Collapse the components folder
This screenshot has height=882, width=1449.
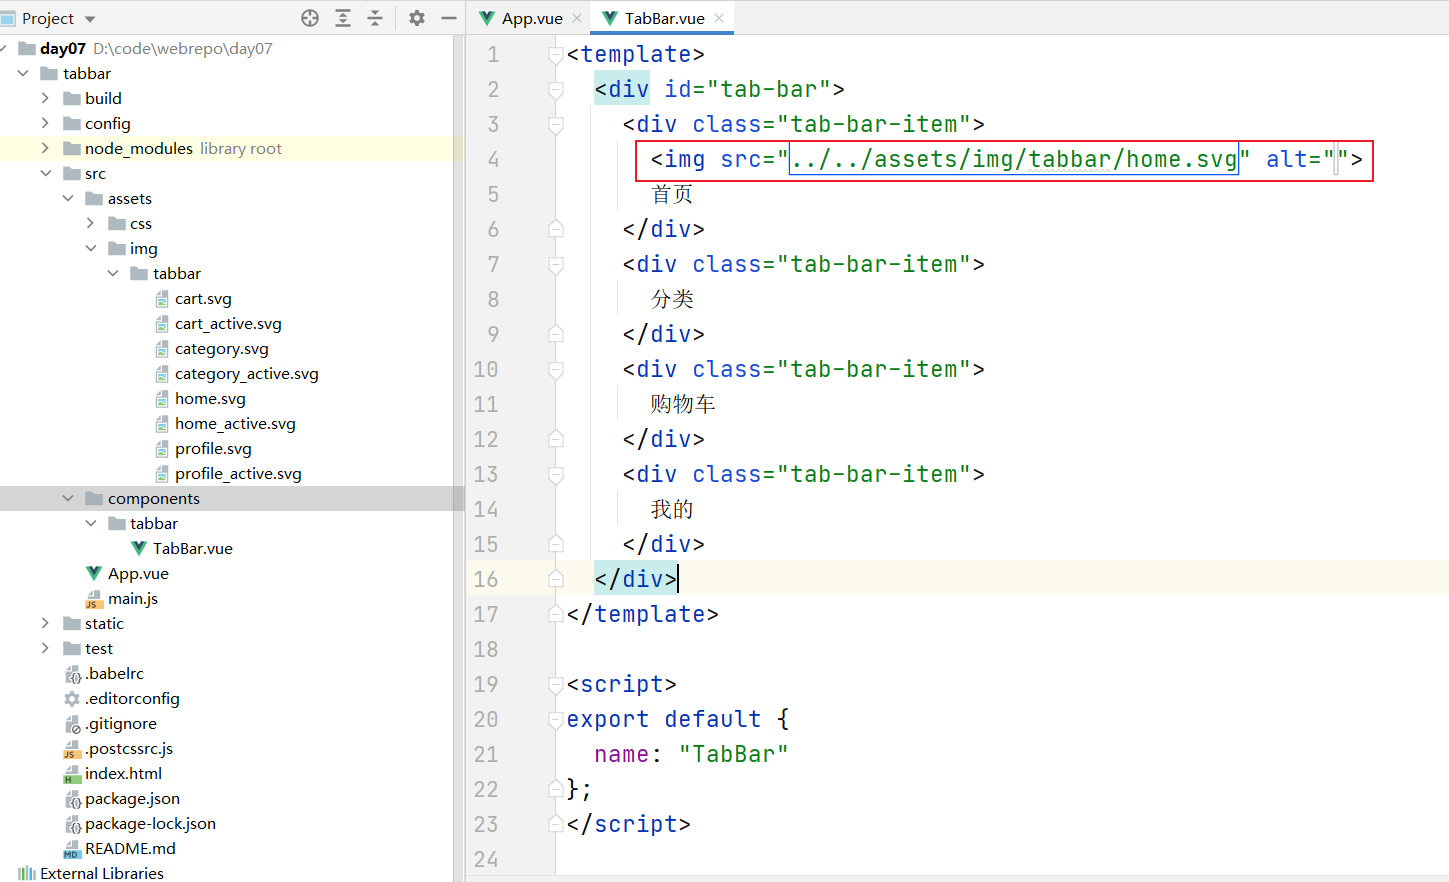(x=68, y=498)
